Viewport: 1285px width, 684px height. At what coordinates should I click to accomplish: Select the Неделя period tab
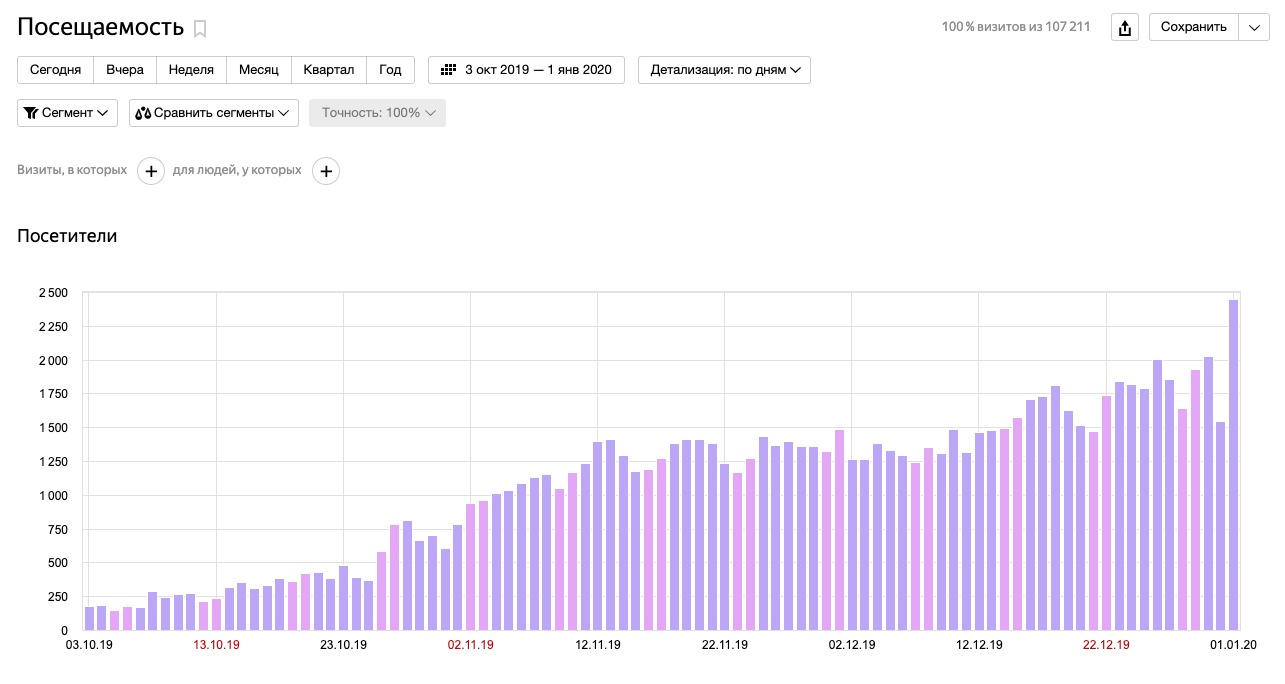pyautogui.click(x=191, y=70)
